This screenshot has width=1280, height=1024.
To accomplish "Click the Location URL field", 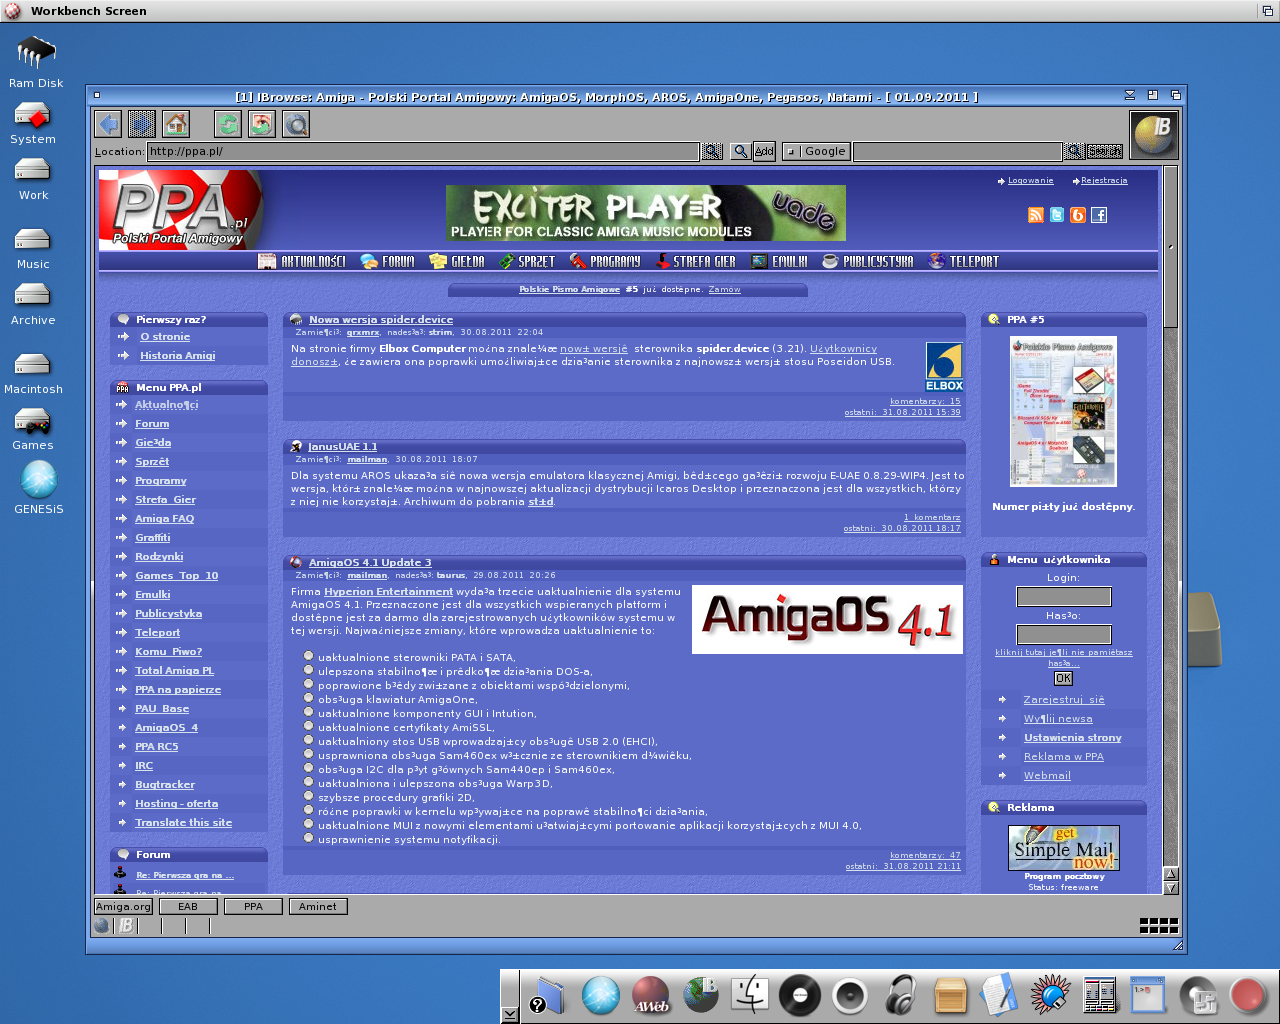I will pyautogui.click(x=423, y=151).
